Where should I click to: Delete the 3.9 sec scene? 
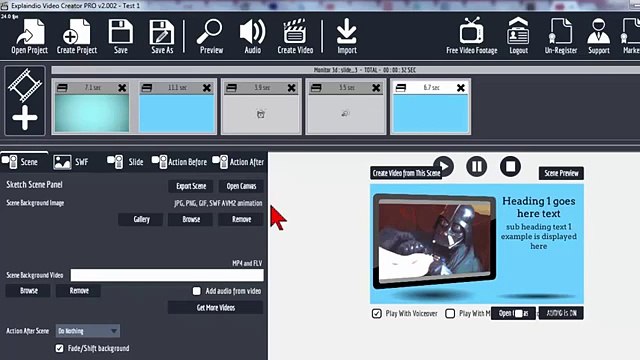(291, 88)
